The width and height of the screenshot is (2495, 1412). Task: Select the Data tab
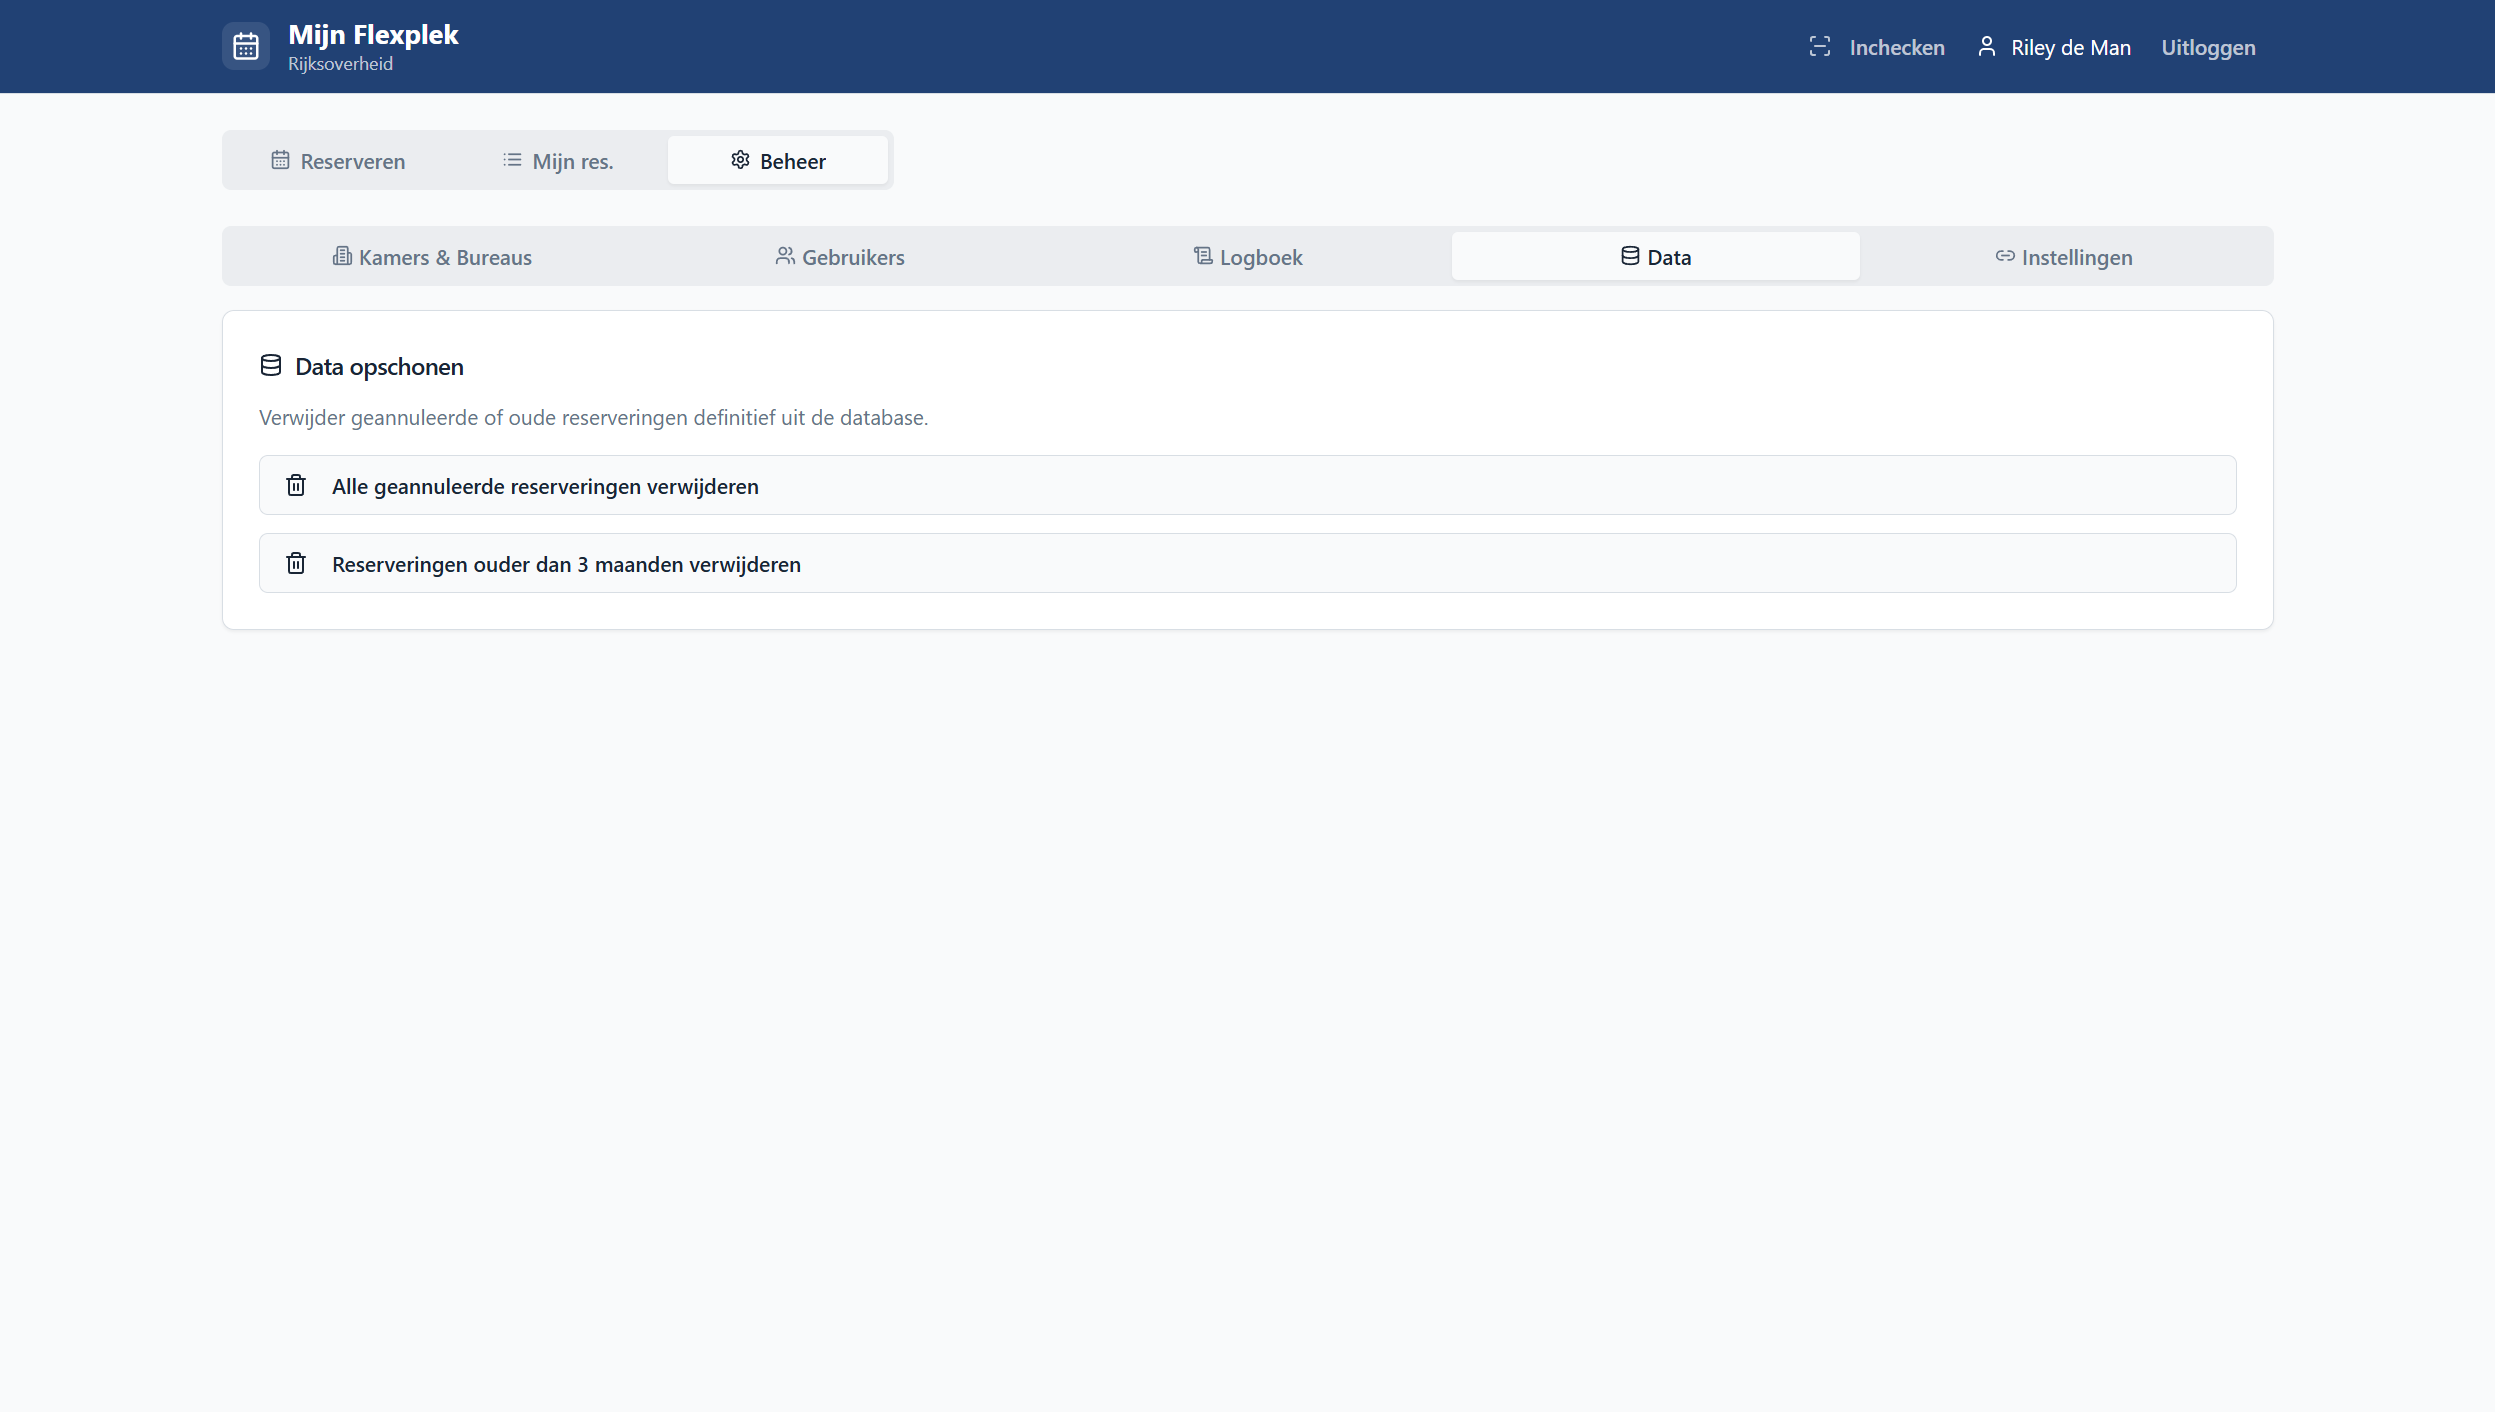(1656, 257)
